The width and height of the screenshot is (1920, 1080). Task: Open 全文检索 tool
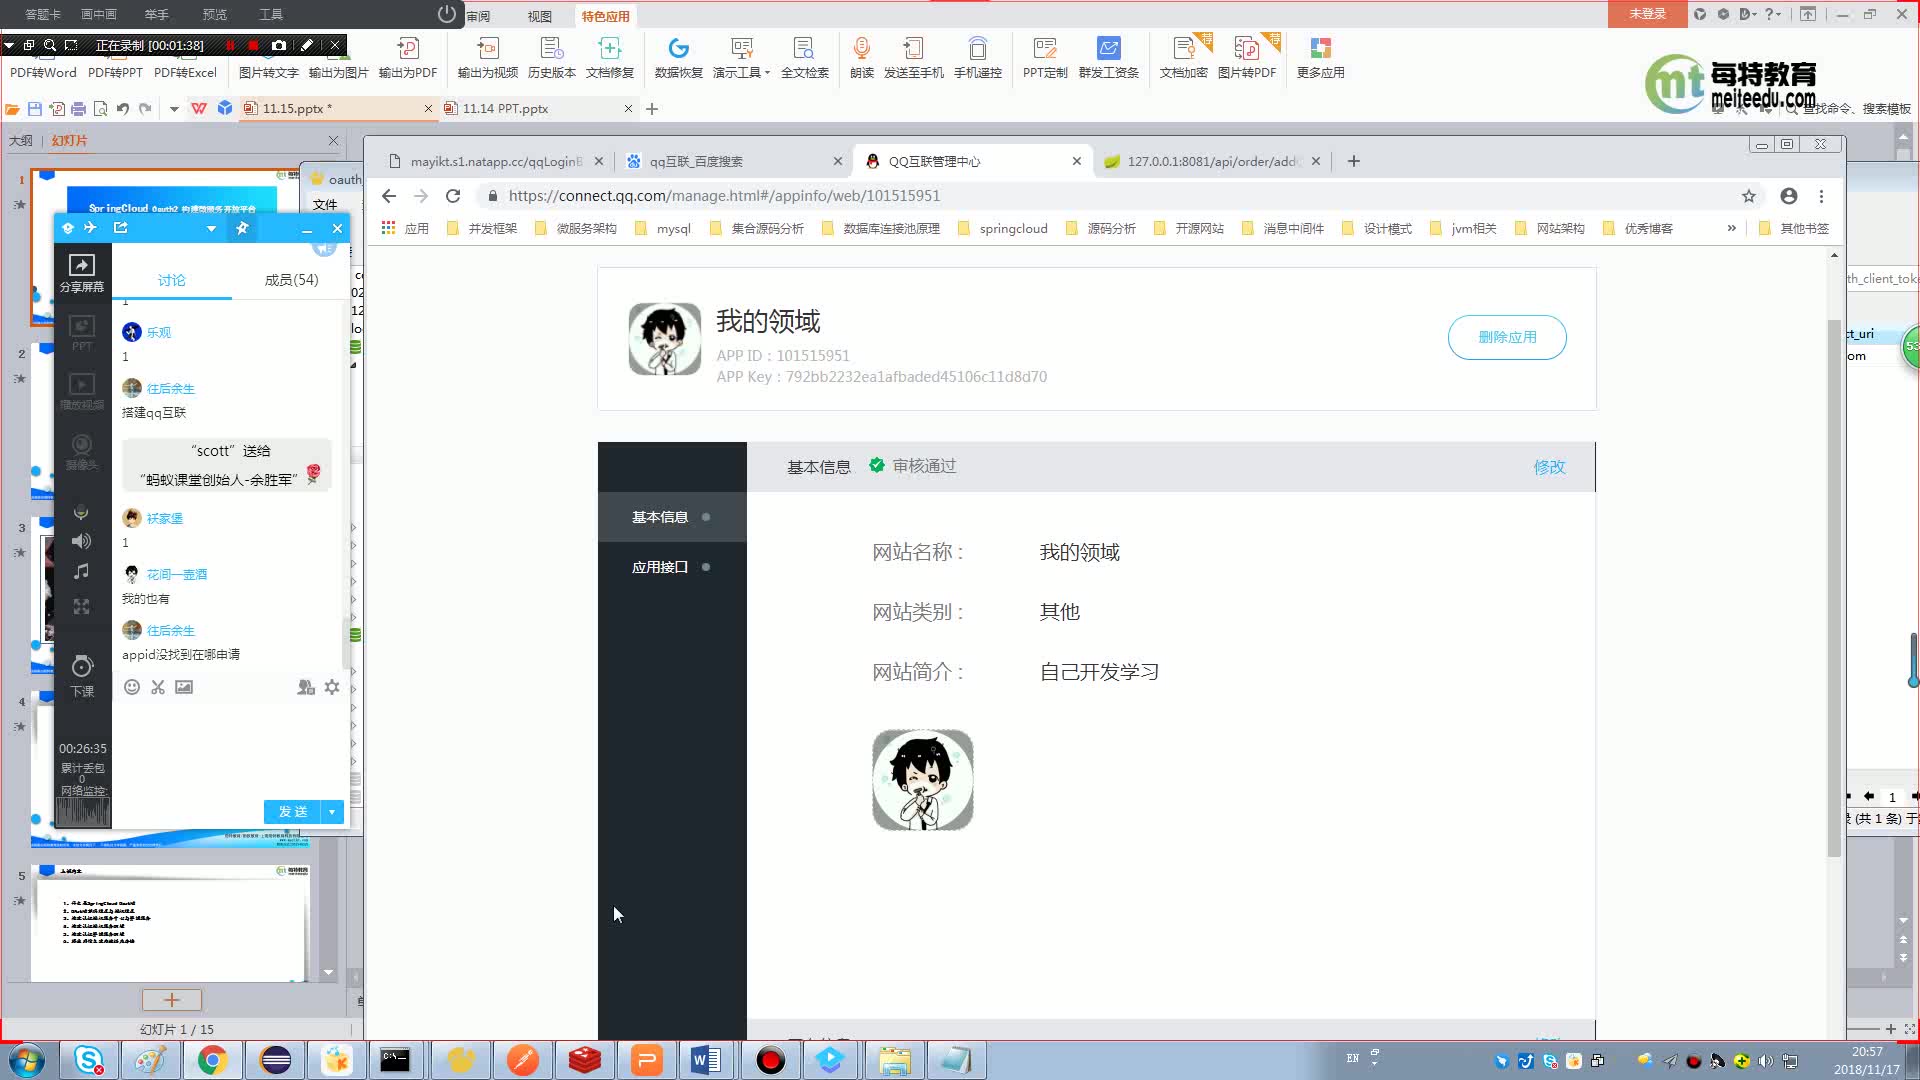[804, 58]
